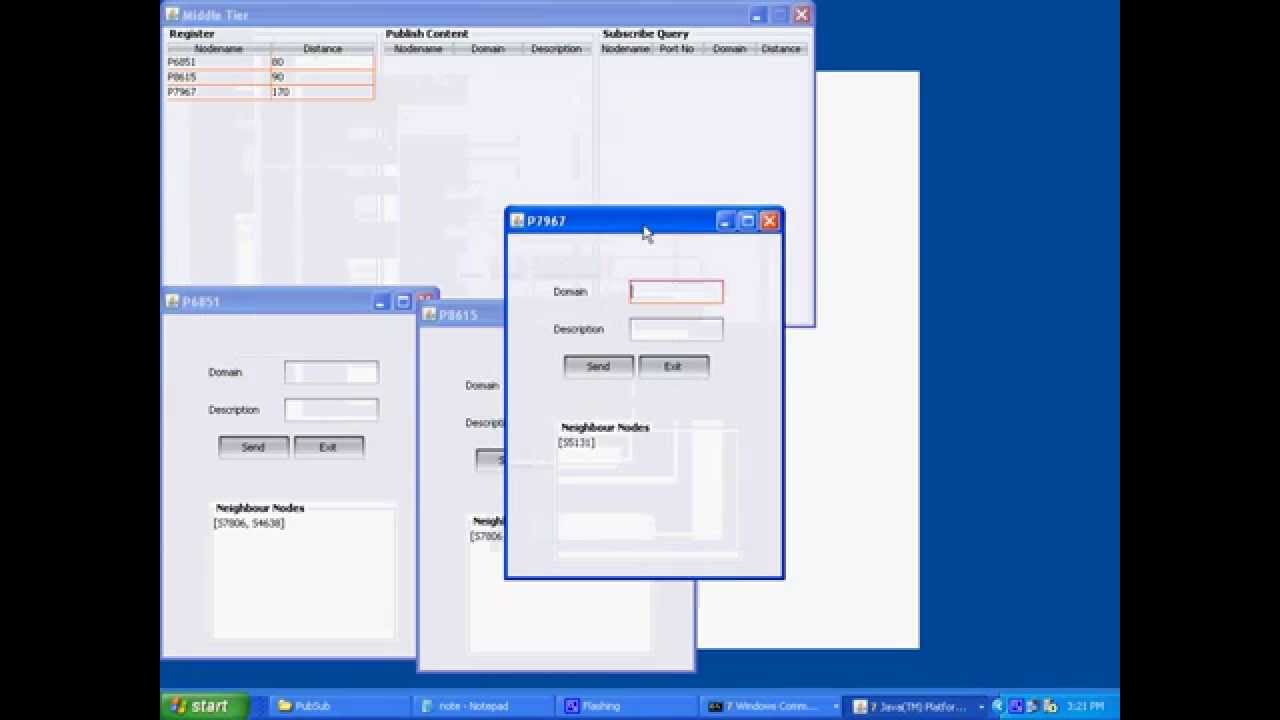The height and width of the screenshot is (720, 1280).
Task: Select the P8615 cell in Register table
Action: tap(219, 77)
